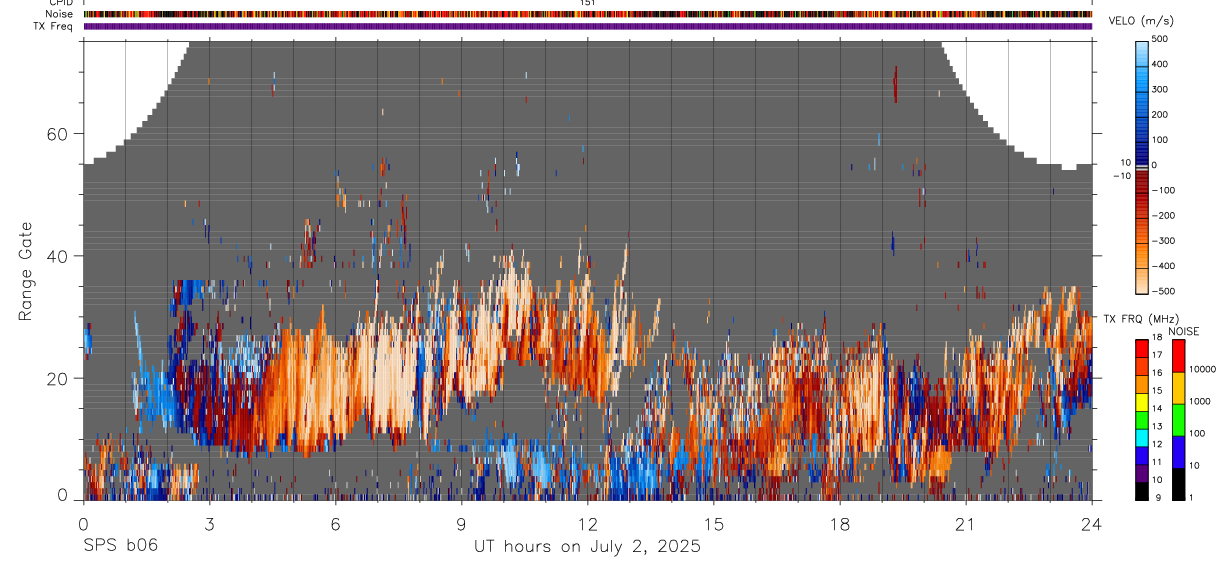Click the Noise strip bar along the top
This screenshot has width=1228, height=567.
(588, 14)
